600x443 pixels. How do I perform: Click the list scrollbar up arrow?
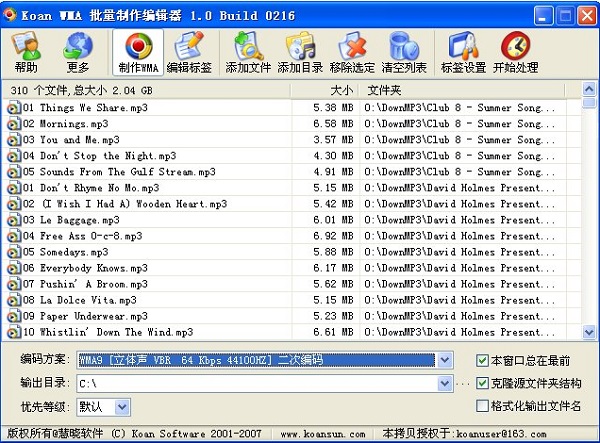click(x=589, y=90)
